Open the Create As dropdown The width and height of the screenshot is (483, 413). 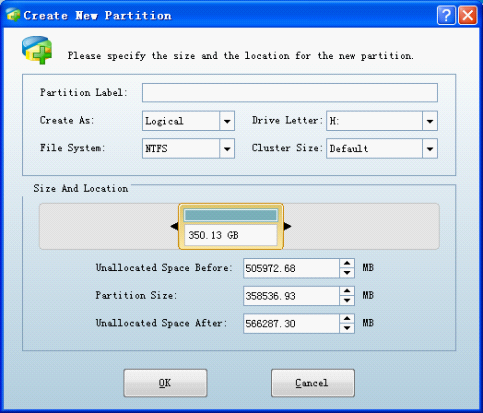pos(227,121)
